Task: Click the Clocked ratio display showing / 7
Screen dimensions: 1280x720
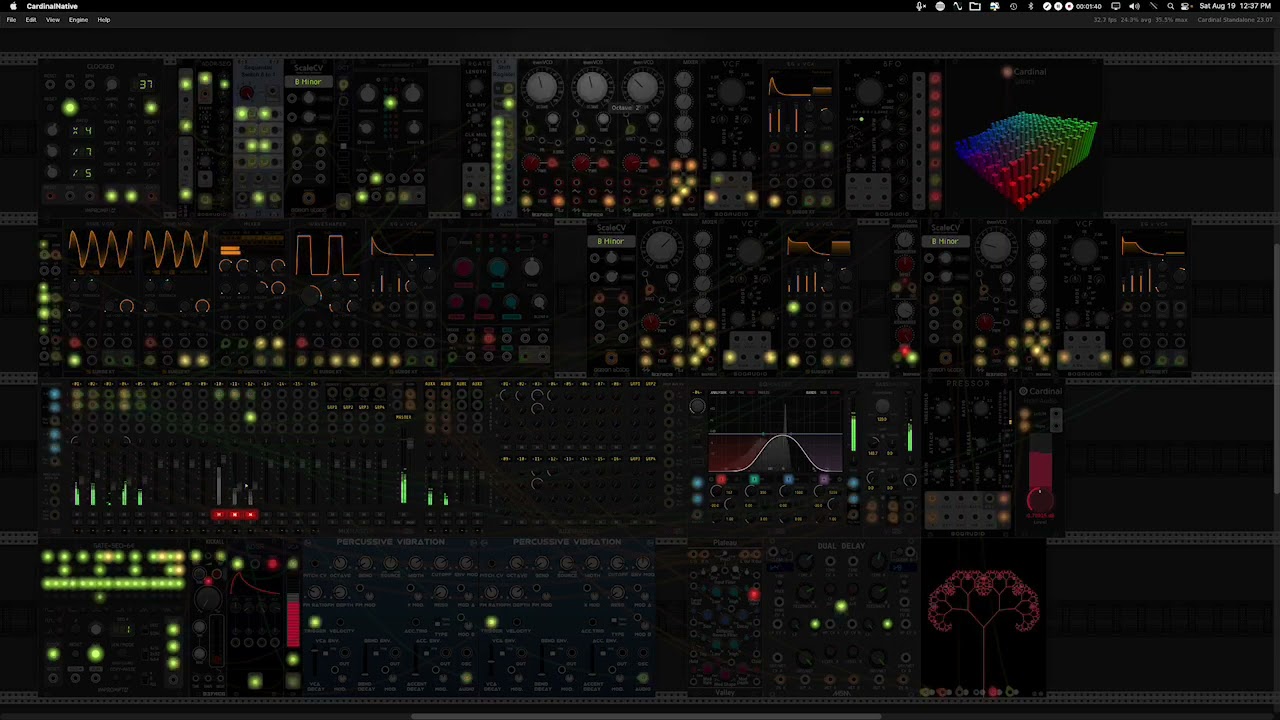Action: click(x=81, y=151)
